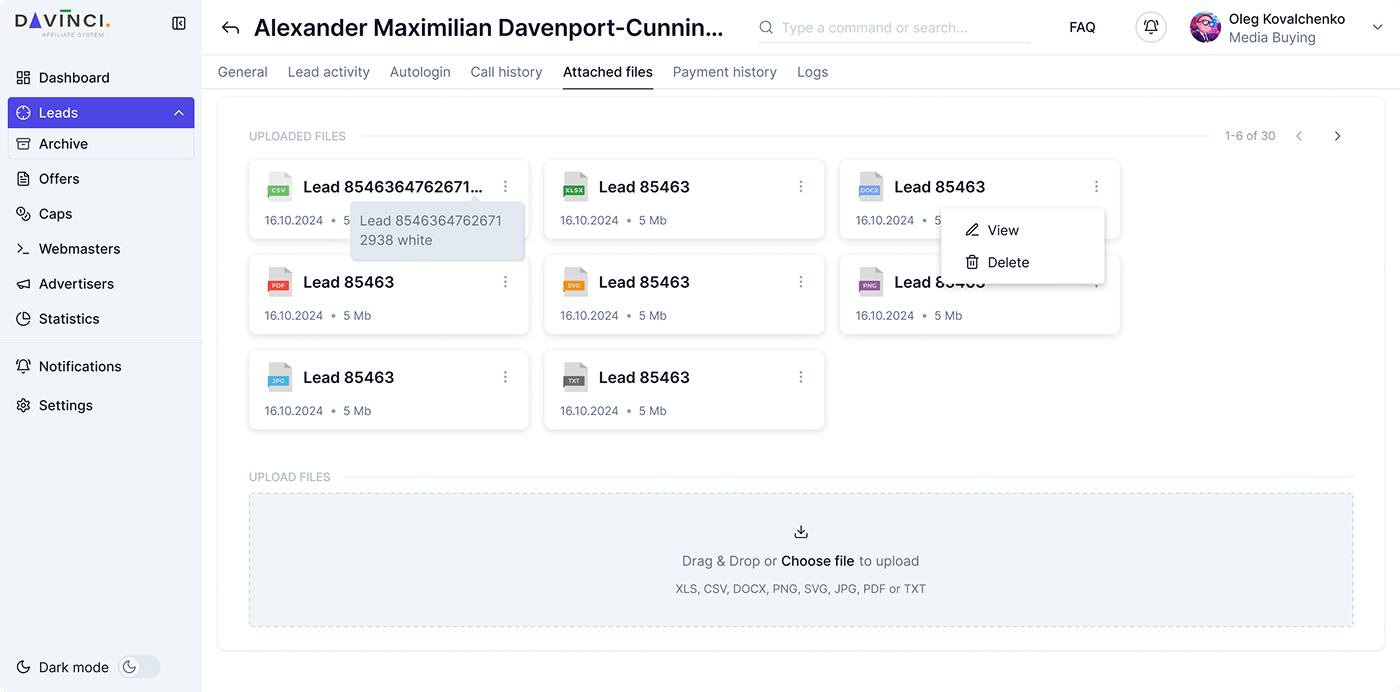Go to next page of uploaded files
Image resolution: width=1400 pixels, height=692 pixels.
click(1337, 136)
